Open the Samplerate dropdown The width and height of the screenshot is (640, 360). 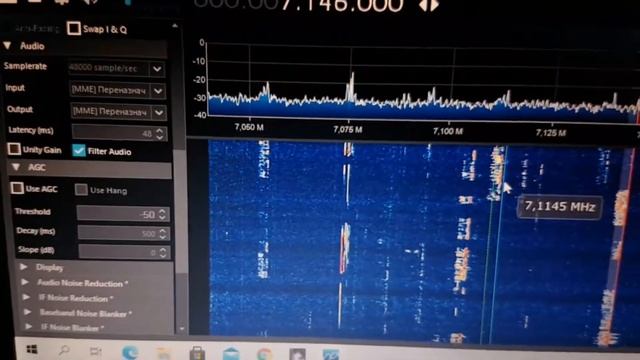tap(158, 69)
